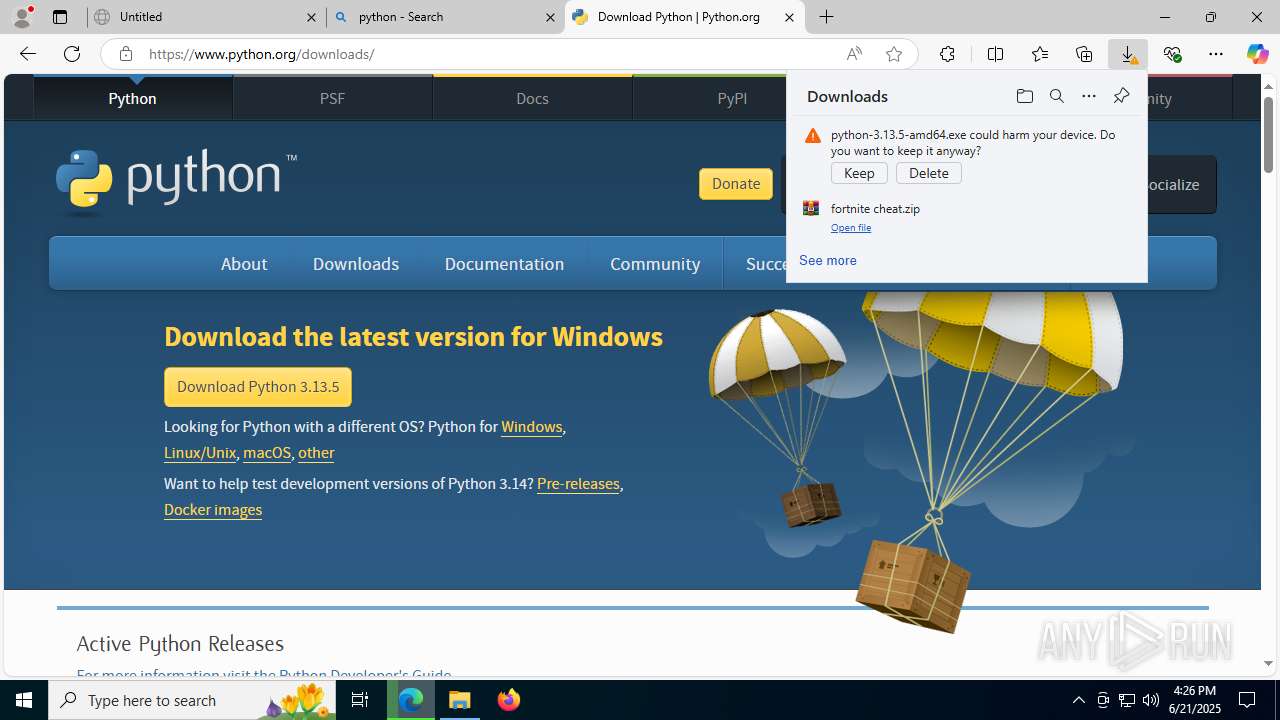1280x720 pixels.
Task: Click the Edge taskbar icon
Action: [411, 700]
